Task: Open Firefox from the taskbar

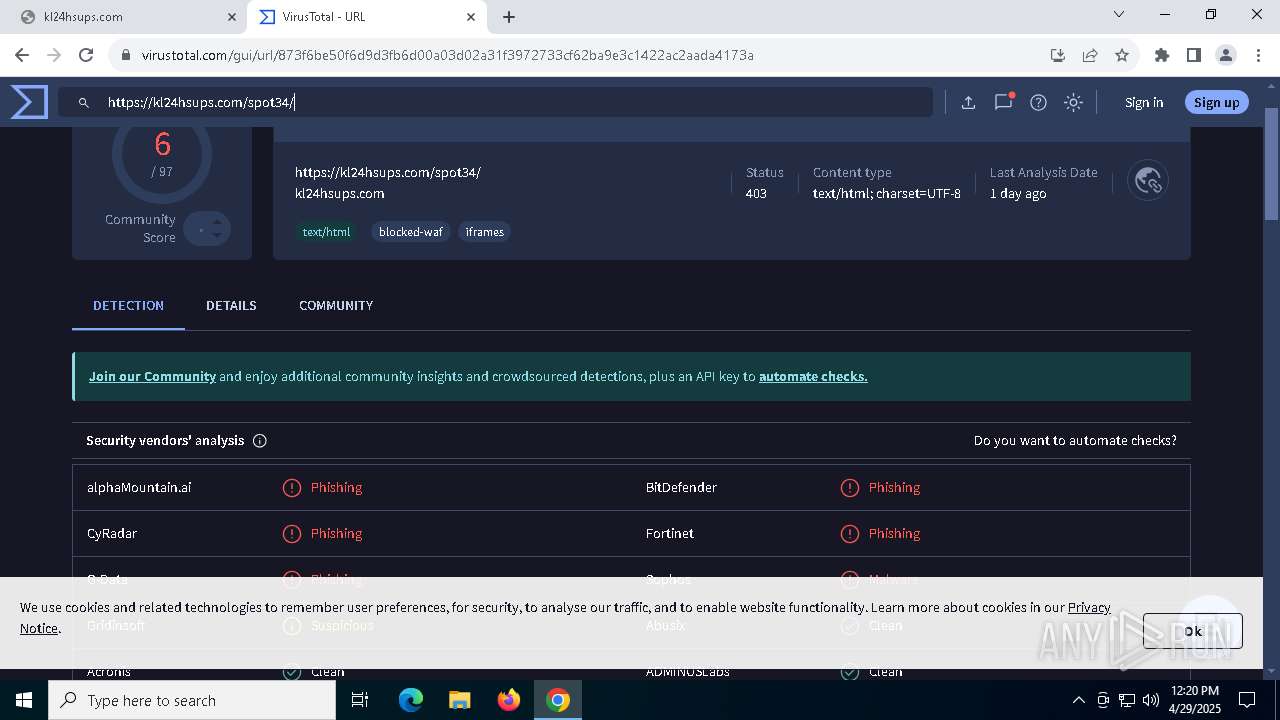Action: [508, 700]
